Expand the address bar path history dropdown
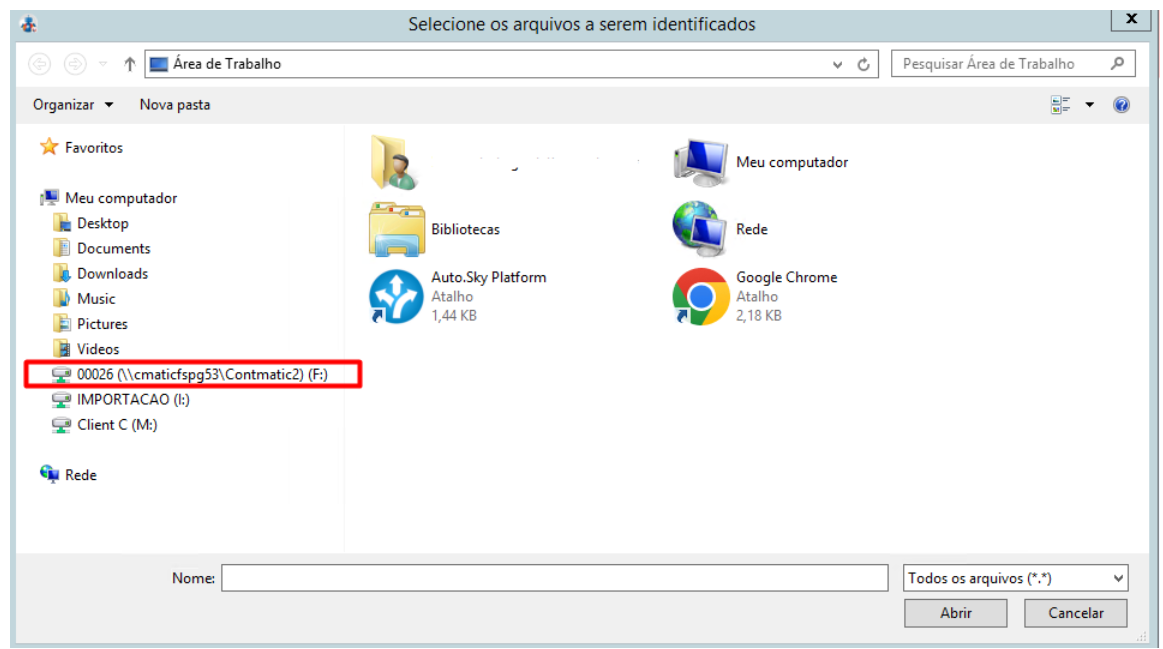The height and width of the screenshot is (649, 1163). click(837, 65)
